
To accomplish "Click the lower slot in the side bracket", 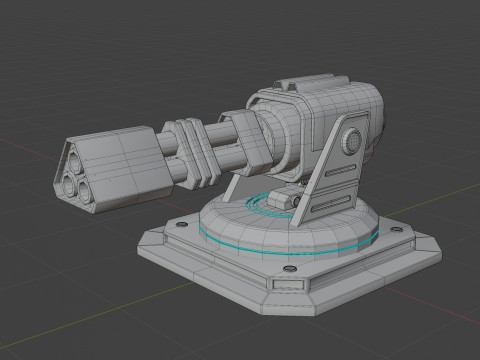I will [330, 204].
